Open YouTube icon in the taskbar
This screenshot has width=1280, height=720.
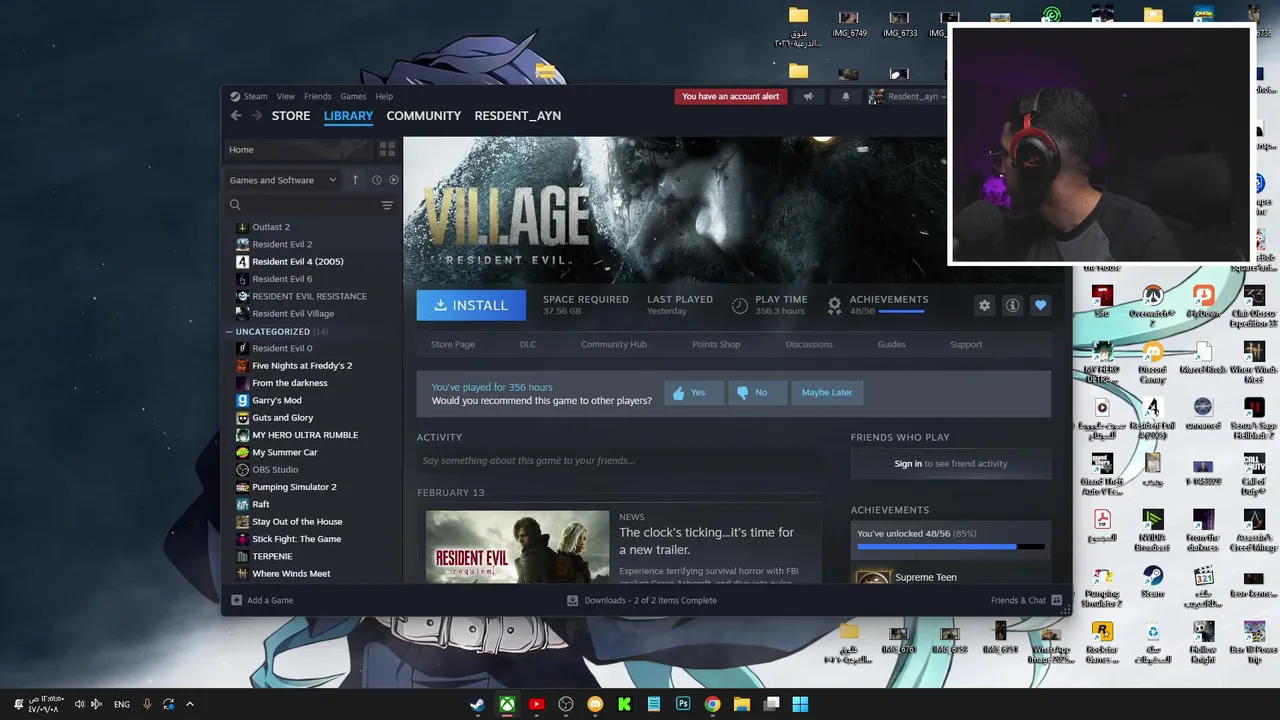click(537, 704)
